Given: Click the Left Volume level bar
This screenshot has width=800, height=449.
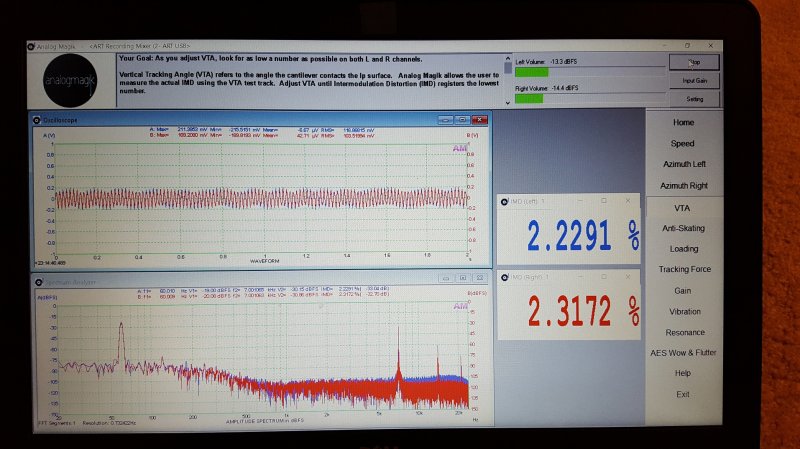Looking at the screenshot, I should (x=590, y=72).
